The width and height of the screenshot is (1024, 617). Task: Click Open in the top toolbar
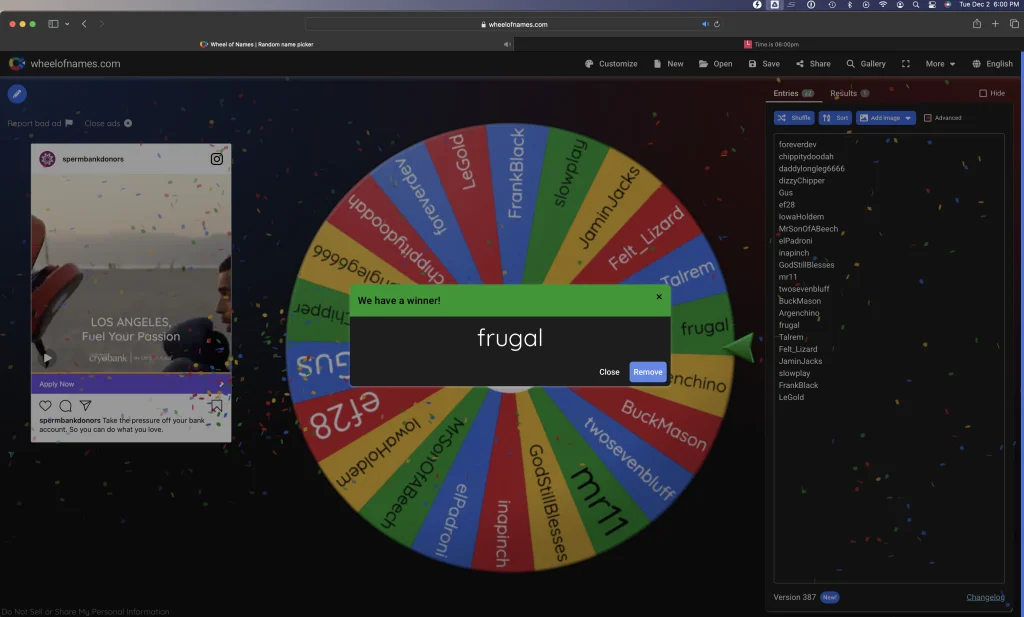[x=715, y=63]
